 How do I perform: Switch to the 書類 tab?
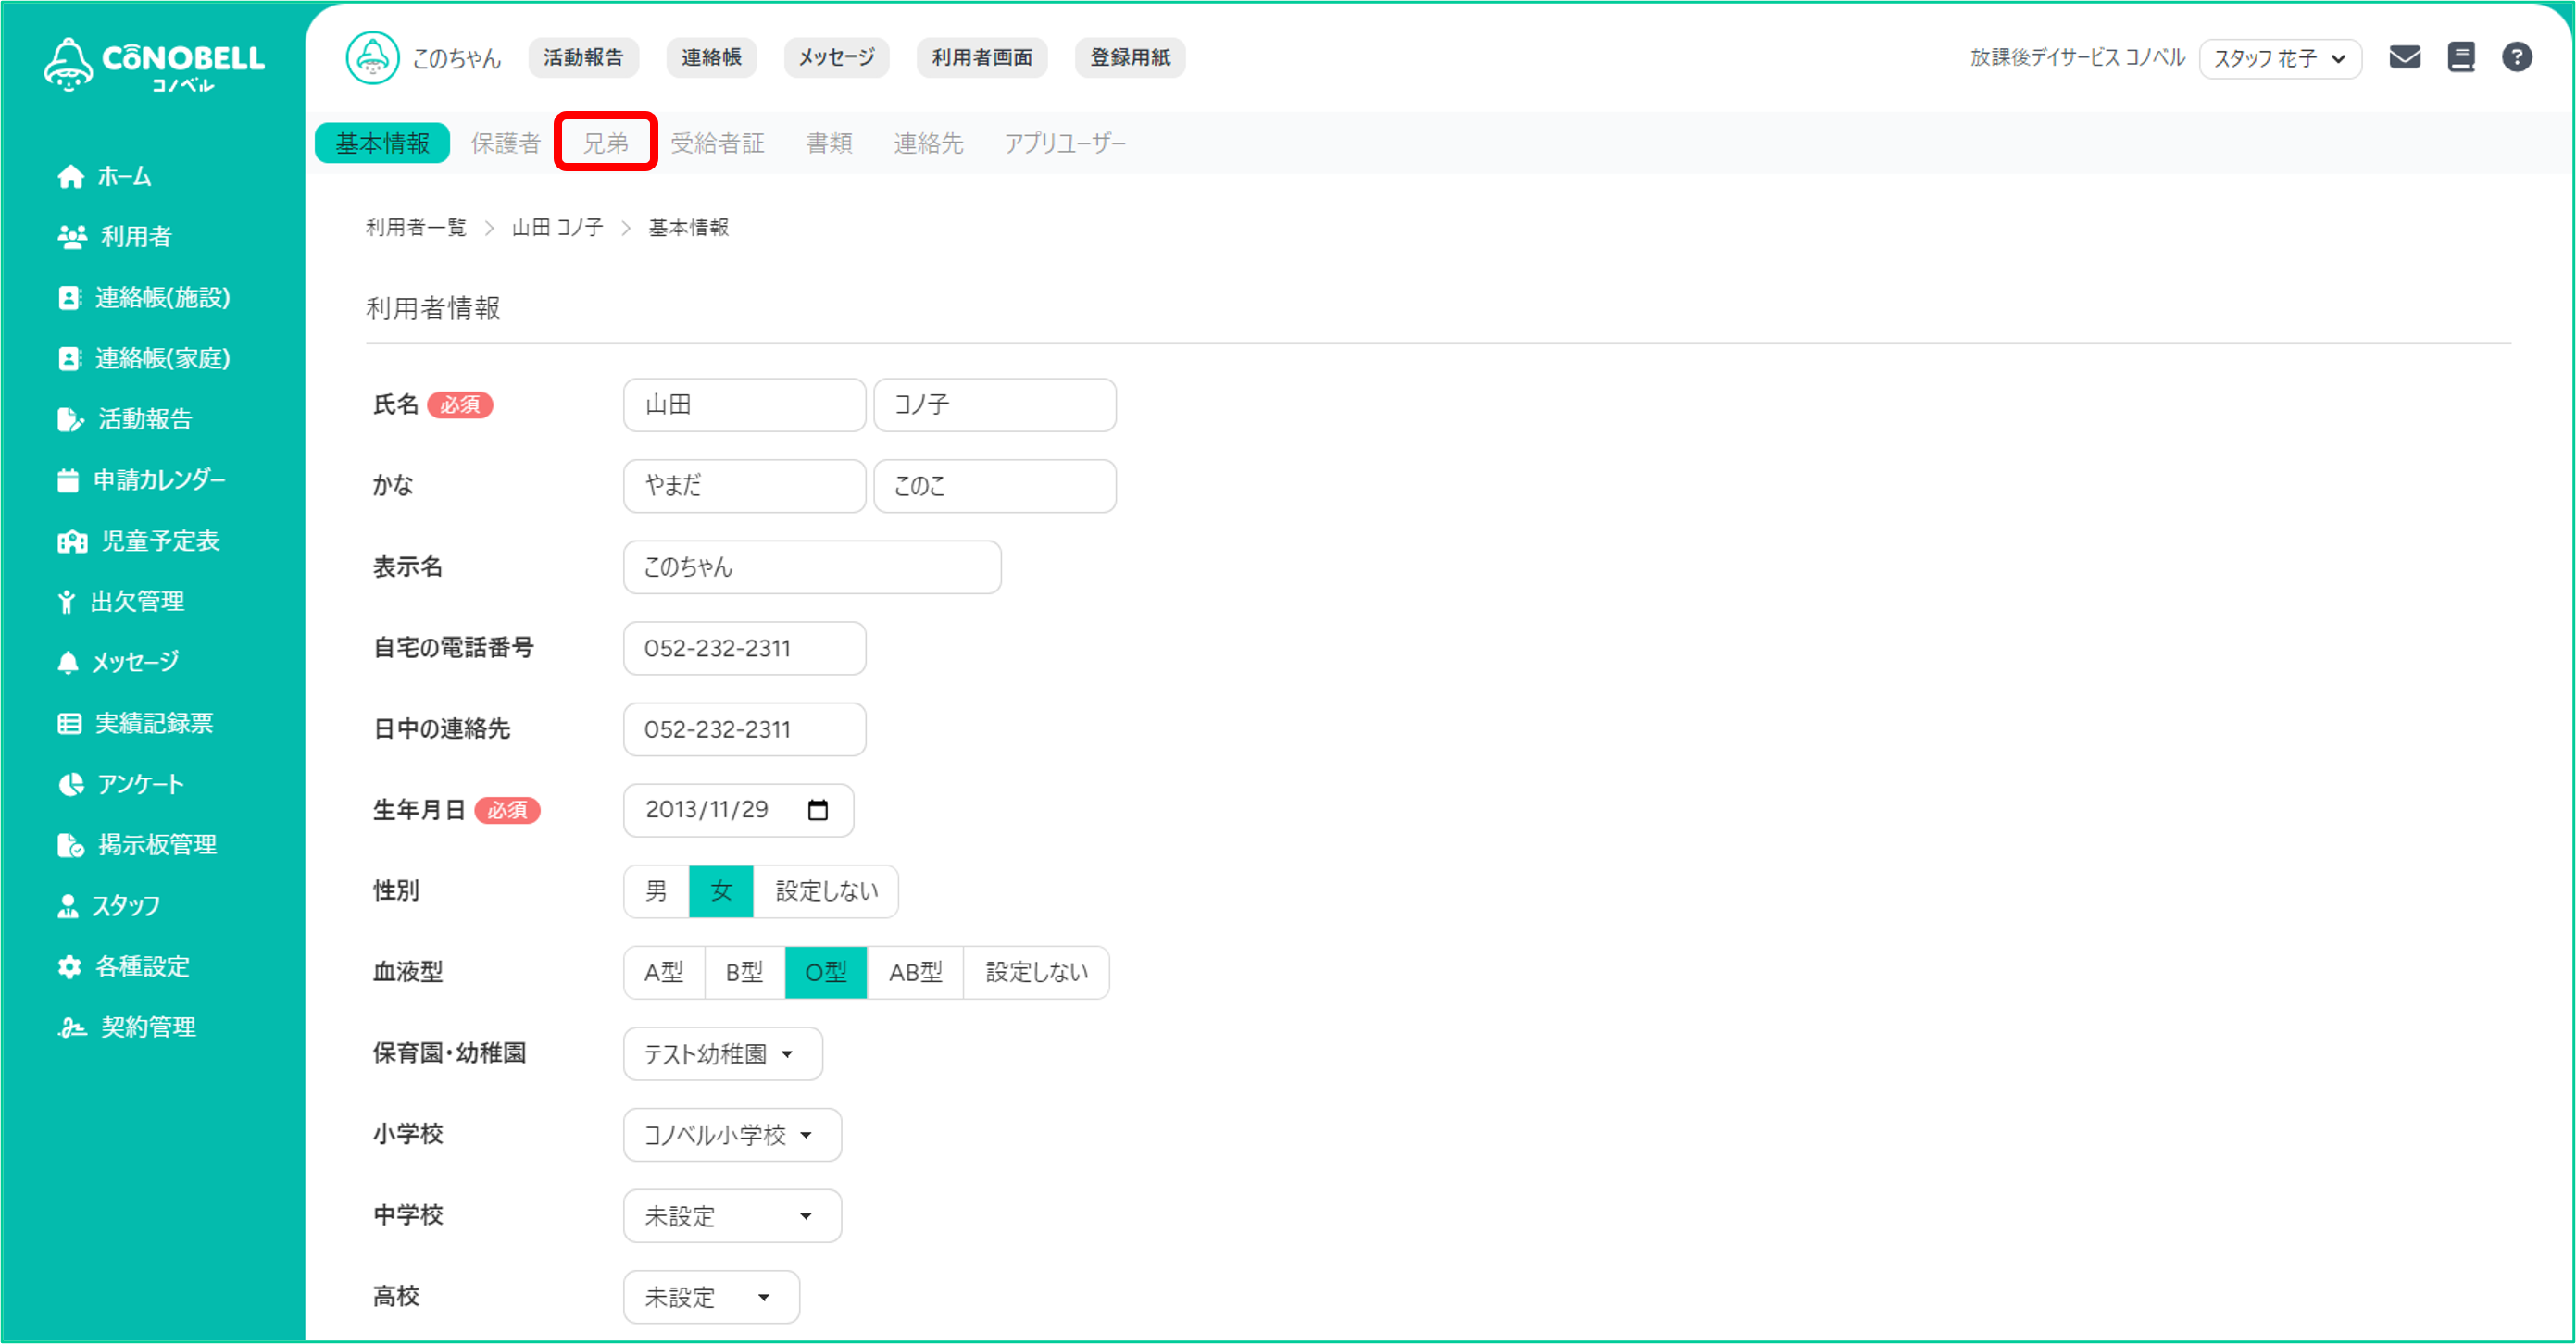(x=830, y=143)
